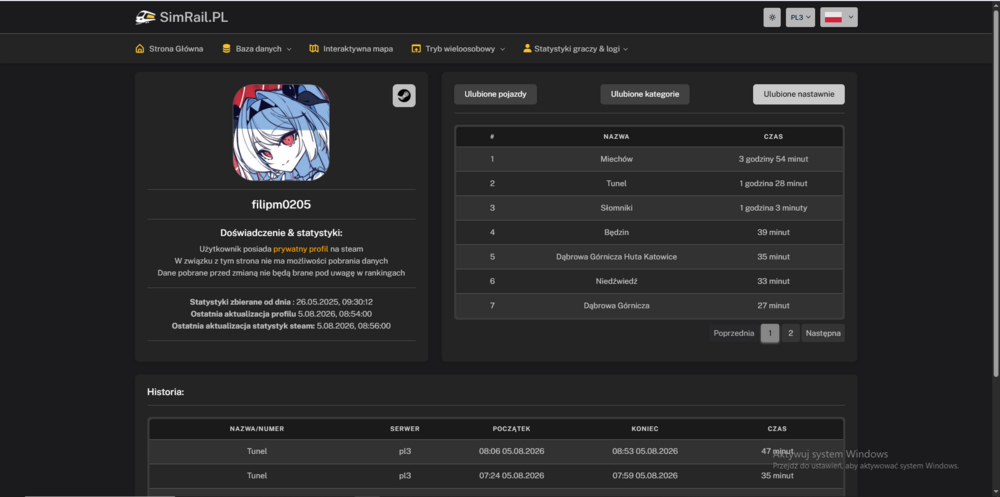Click the user icon beside Statystyki graczy

pos(527,48)
